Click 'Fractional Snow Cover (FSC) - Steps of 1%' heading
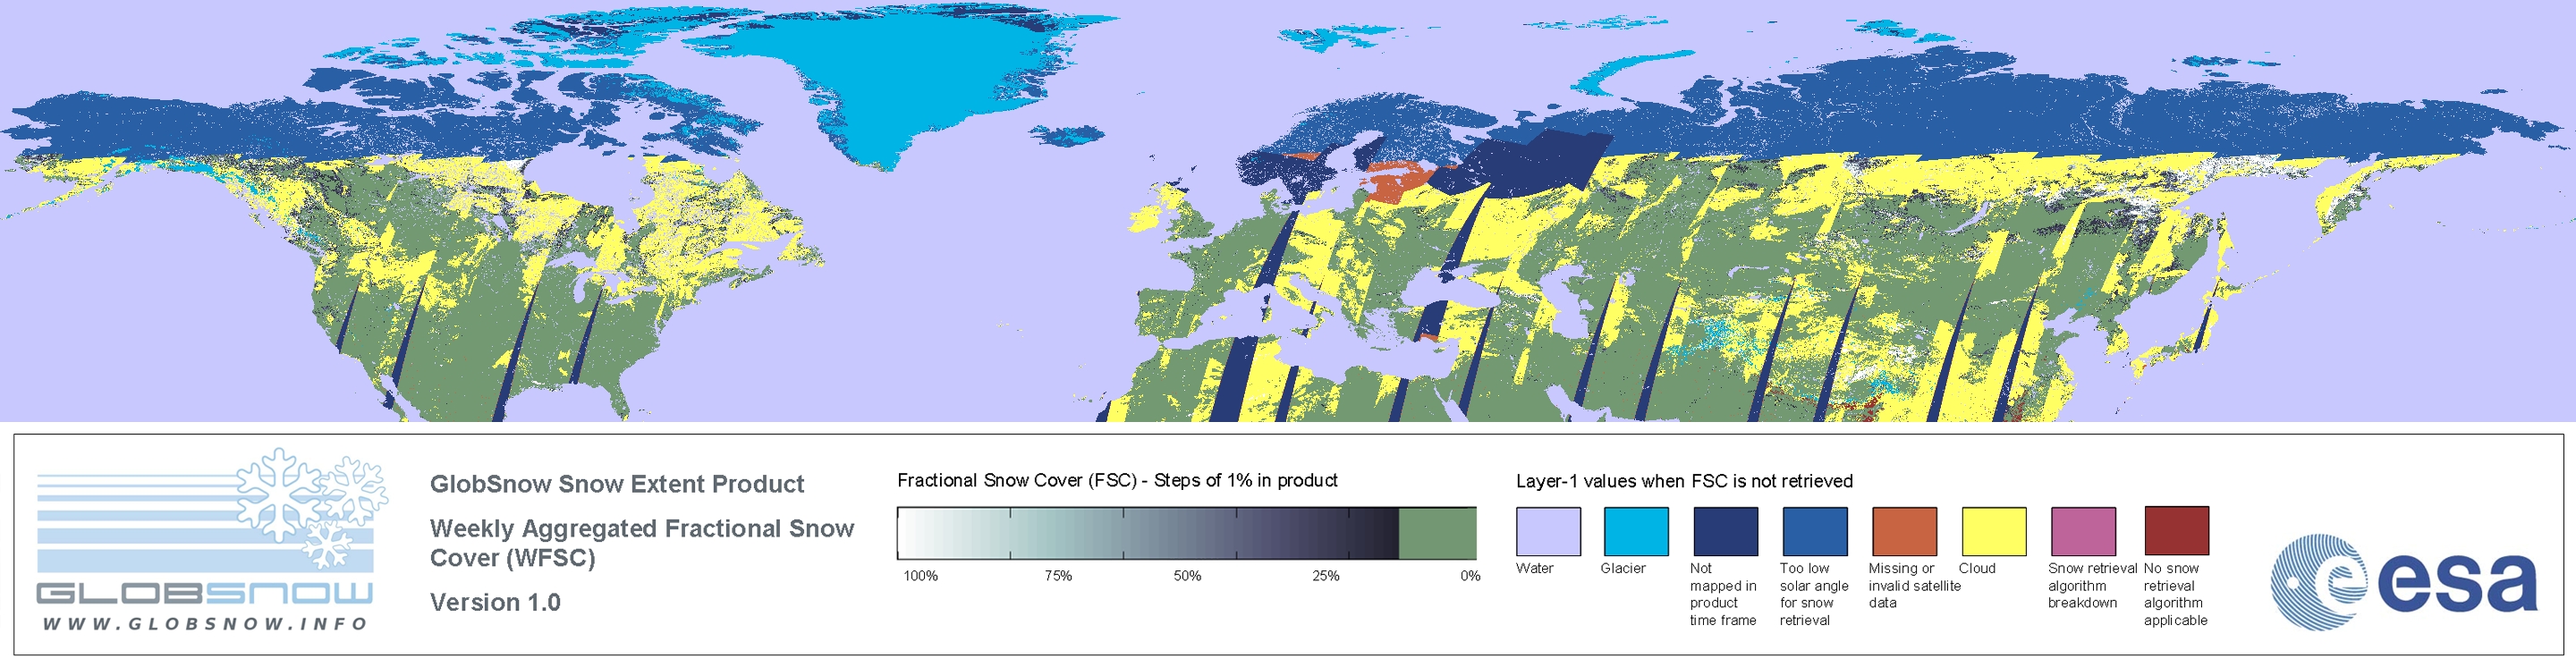2576x667 pixels. pyautogui.click(x=1117, y=480)
